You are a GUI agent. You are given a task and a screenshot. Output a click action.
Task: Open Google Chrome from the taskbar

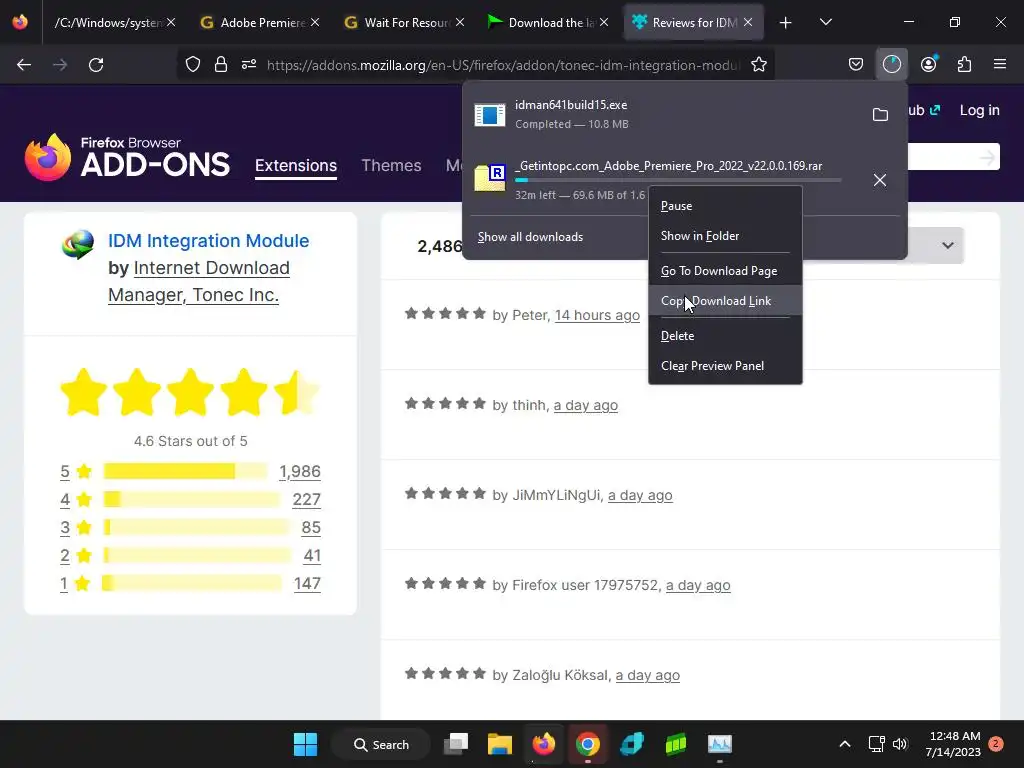click(x=587, y=744)
